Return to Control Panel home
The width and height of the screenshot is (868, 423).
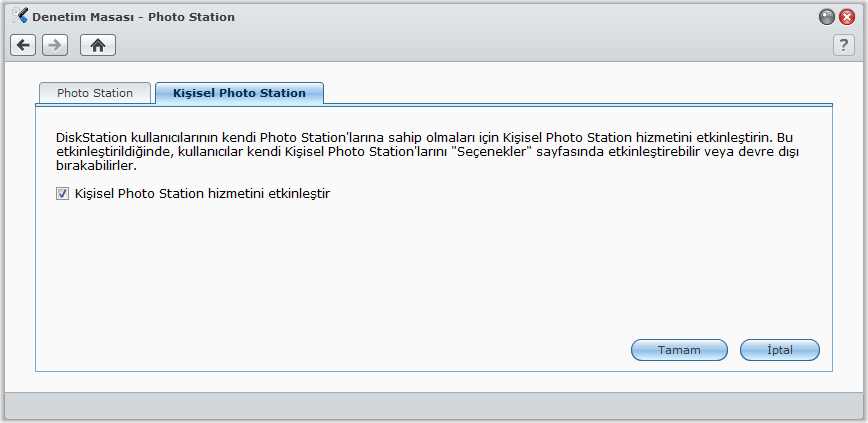click(98, 45)
